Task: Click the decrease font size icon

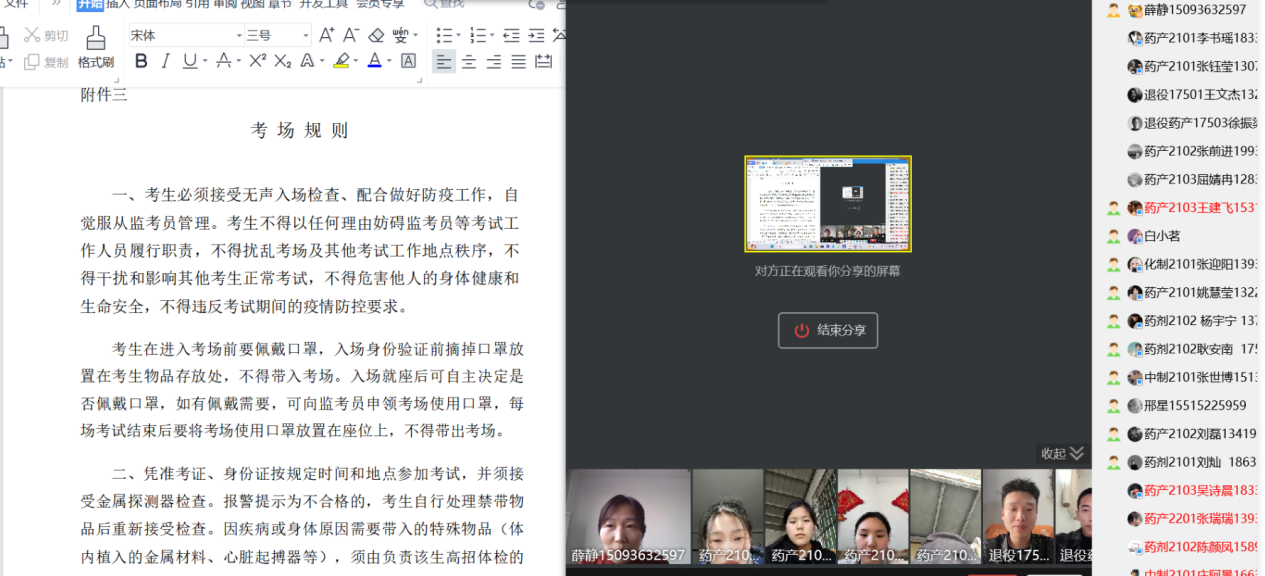Action: 351,35
